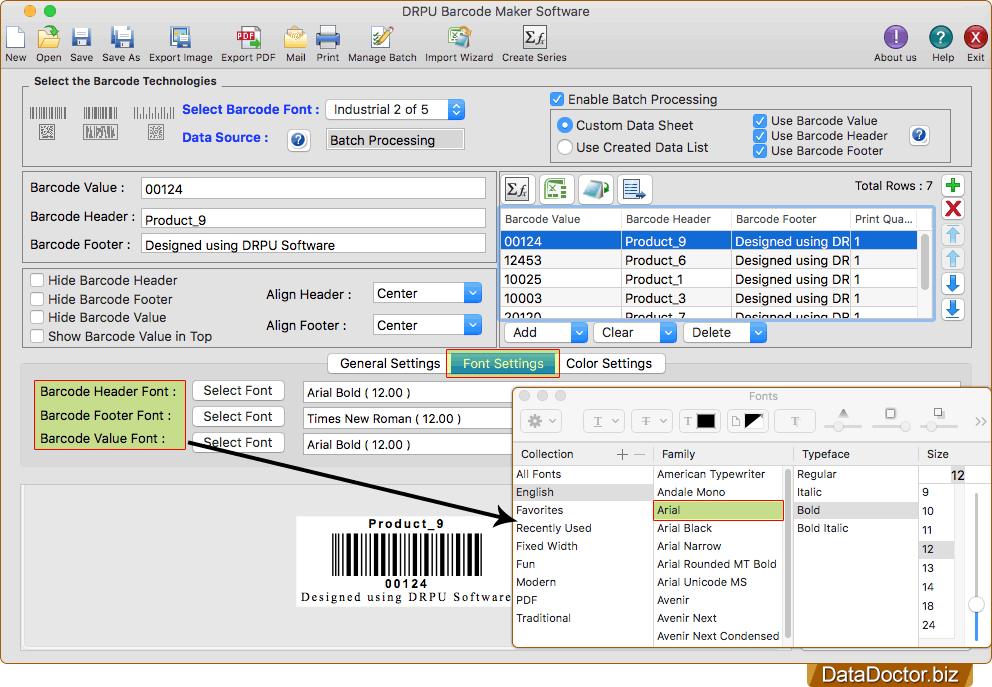Open the gear actions menu in Fonts panel
This screenshot has width=992, height=687.
pyautogui.click(x=542, y=421)
